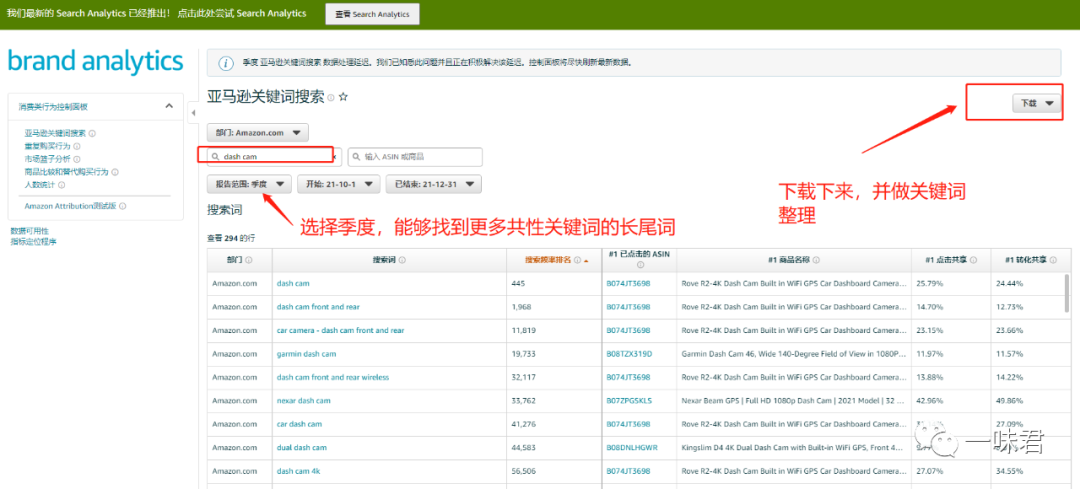Open 商品比较和替代购买行为 in the sidebar

(67, 172)
